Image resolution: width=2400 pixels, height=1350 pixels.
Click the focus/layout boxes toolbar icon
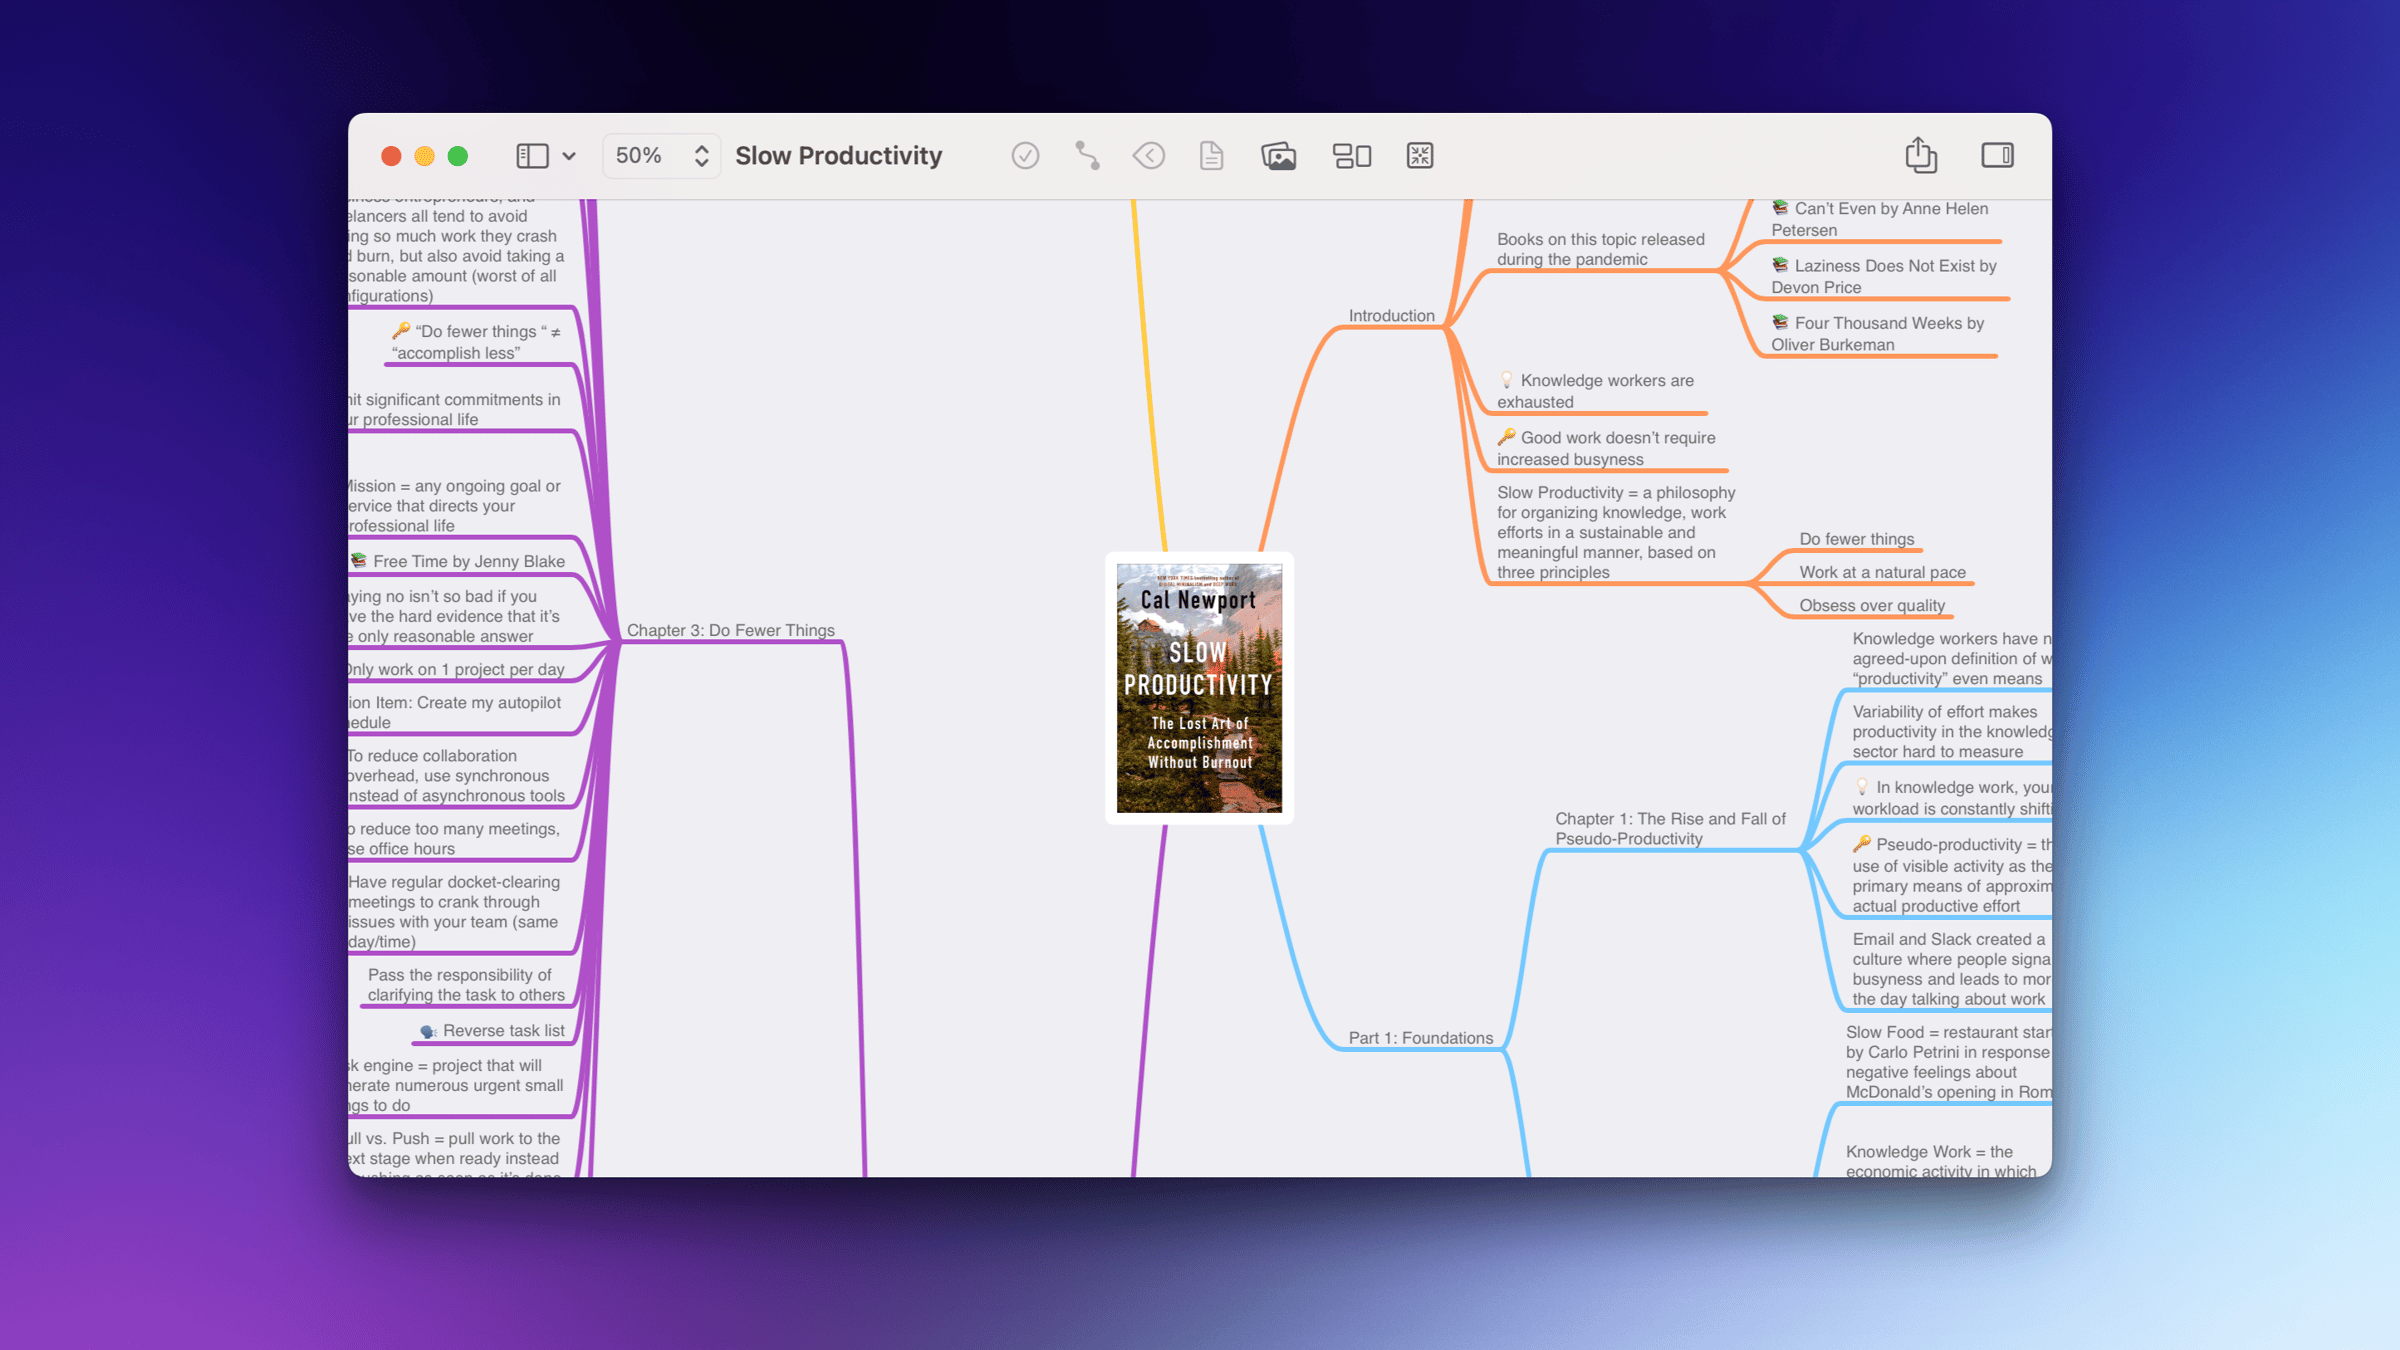click(1352, 156)
